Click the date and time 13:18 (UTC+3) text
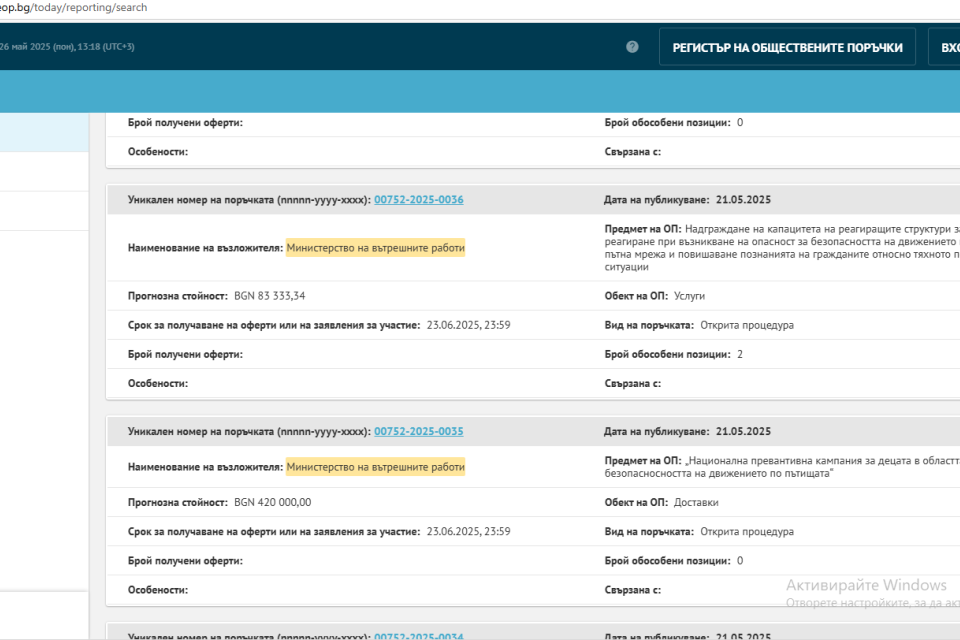 click(67, 47)
